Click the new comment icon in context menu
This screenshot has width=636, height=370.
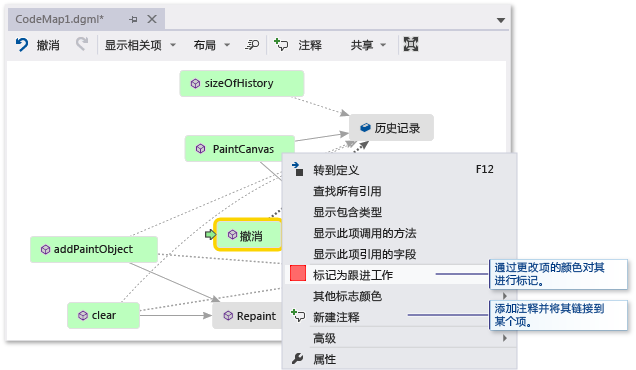point(298,315)
